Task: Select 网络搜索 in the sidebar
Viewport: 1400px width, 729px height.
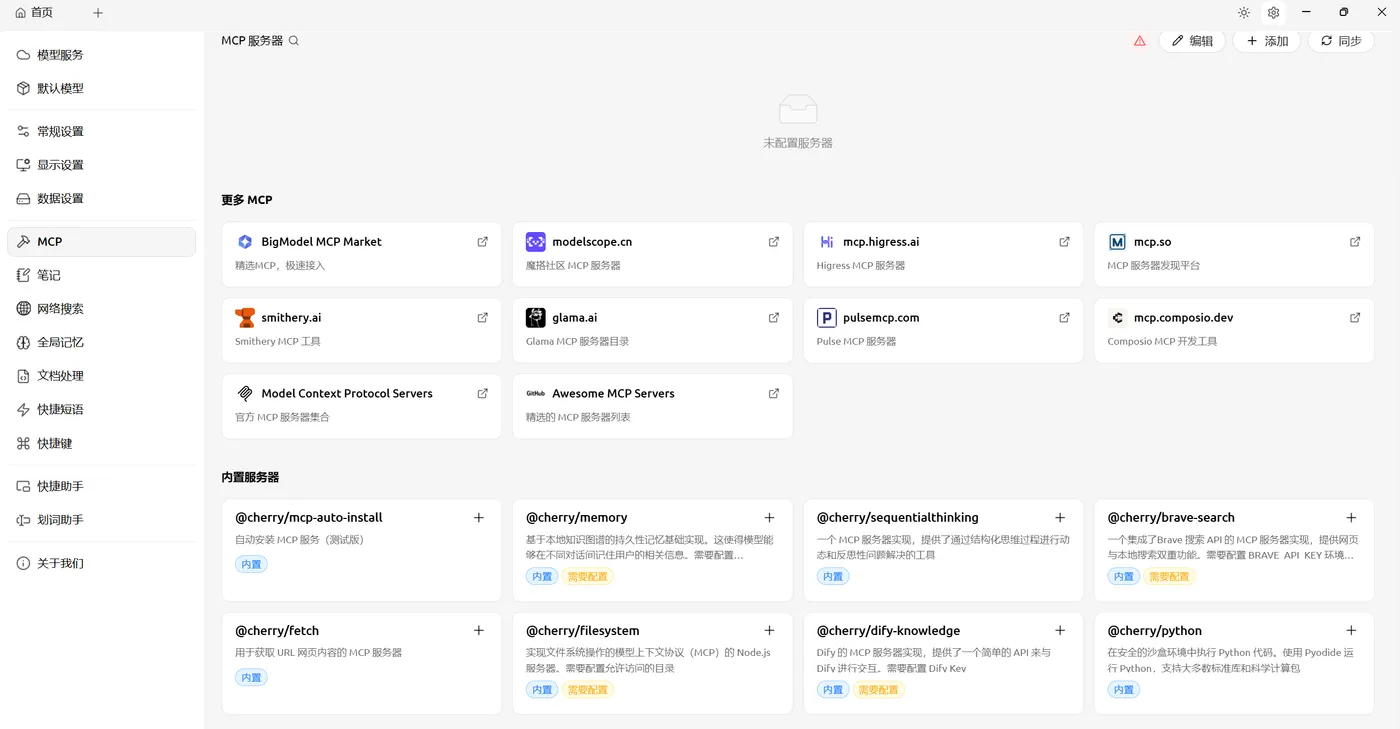Action: [x=60, y=309]
